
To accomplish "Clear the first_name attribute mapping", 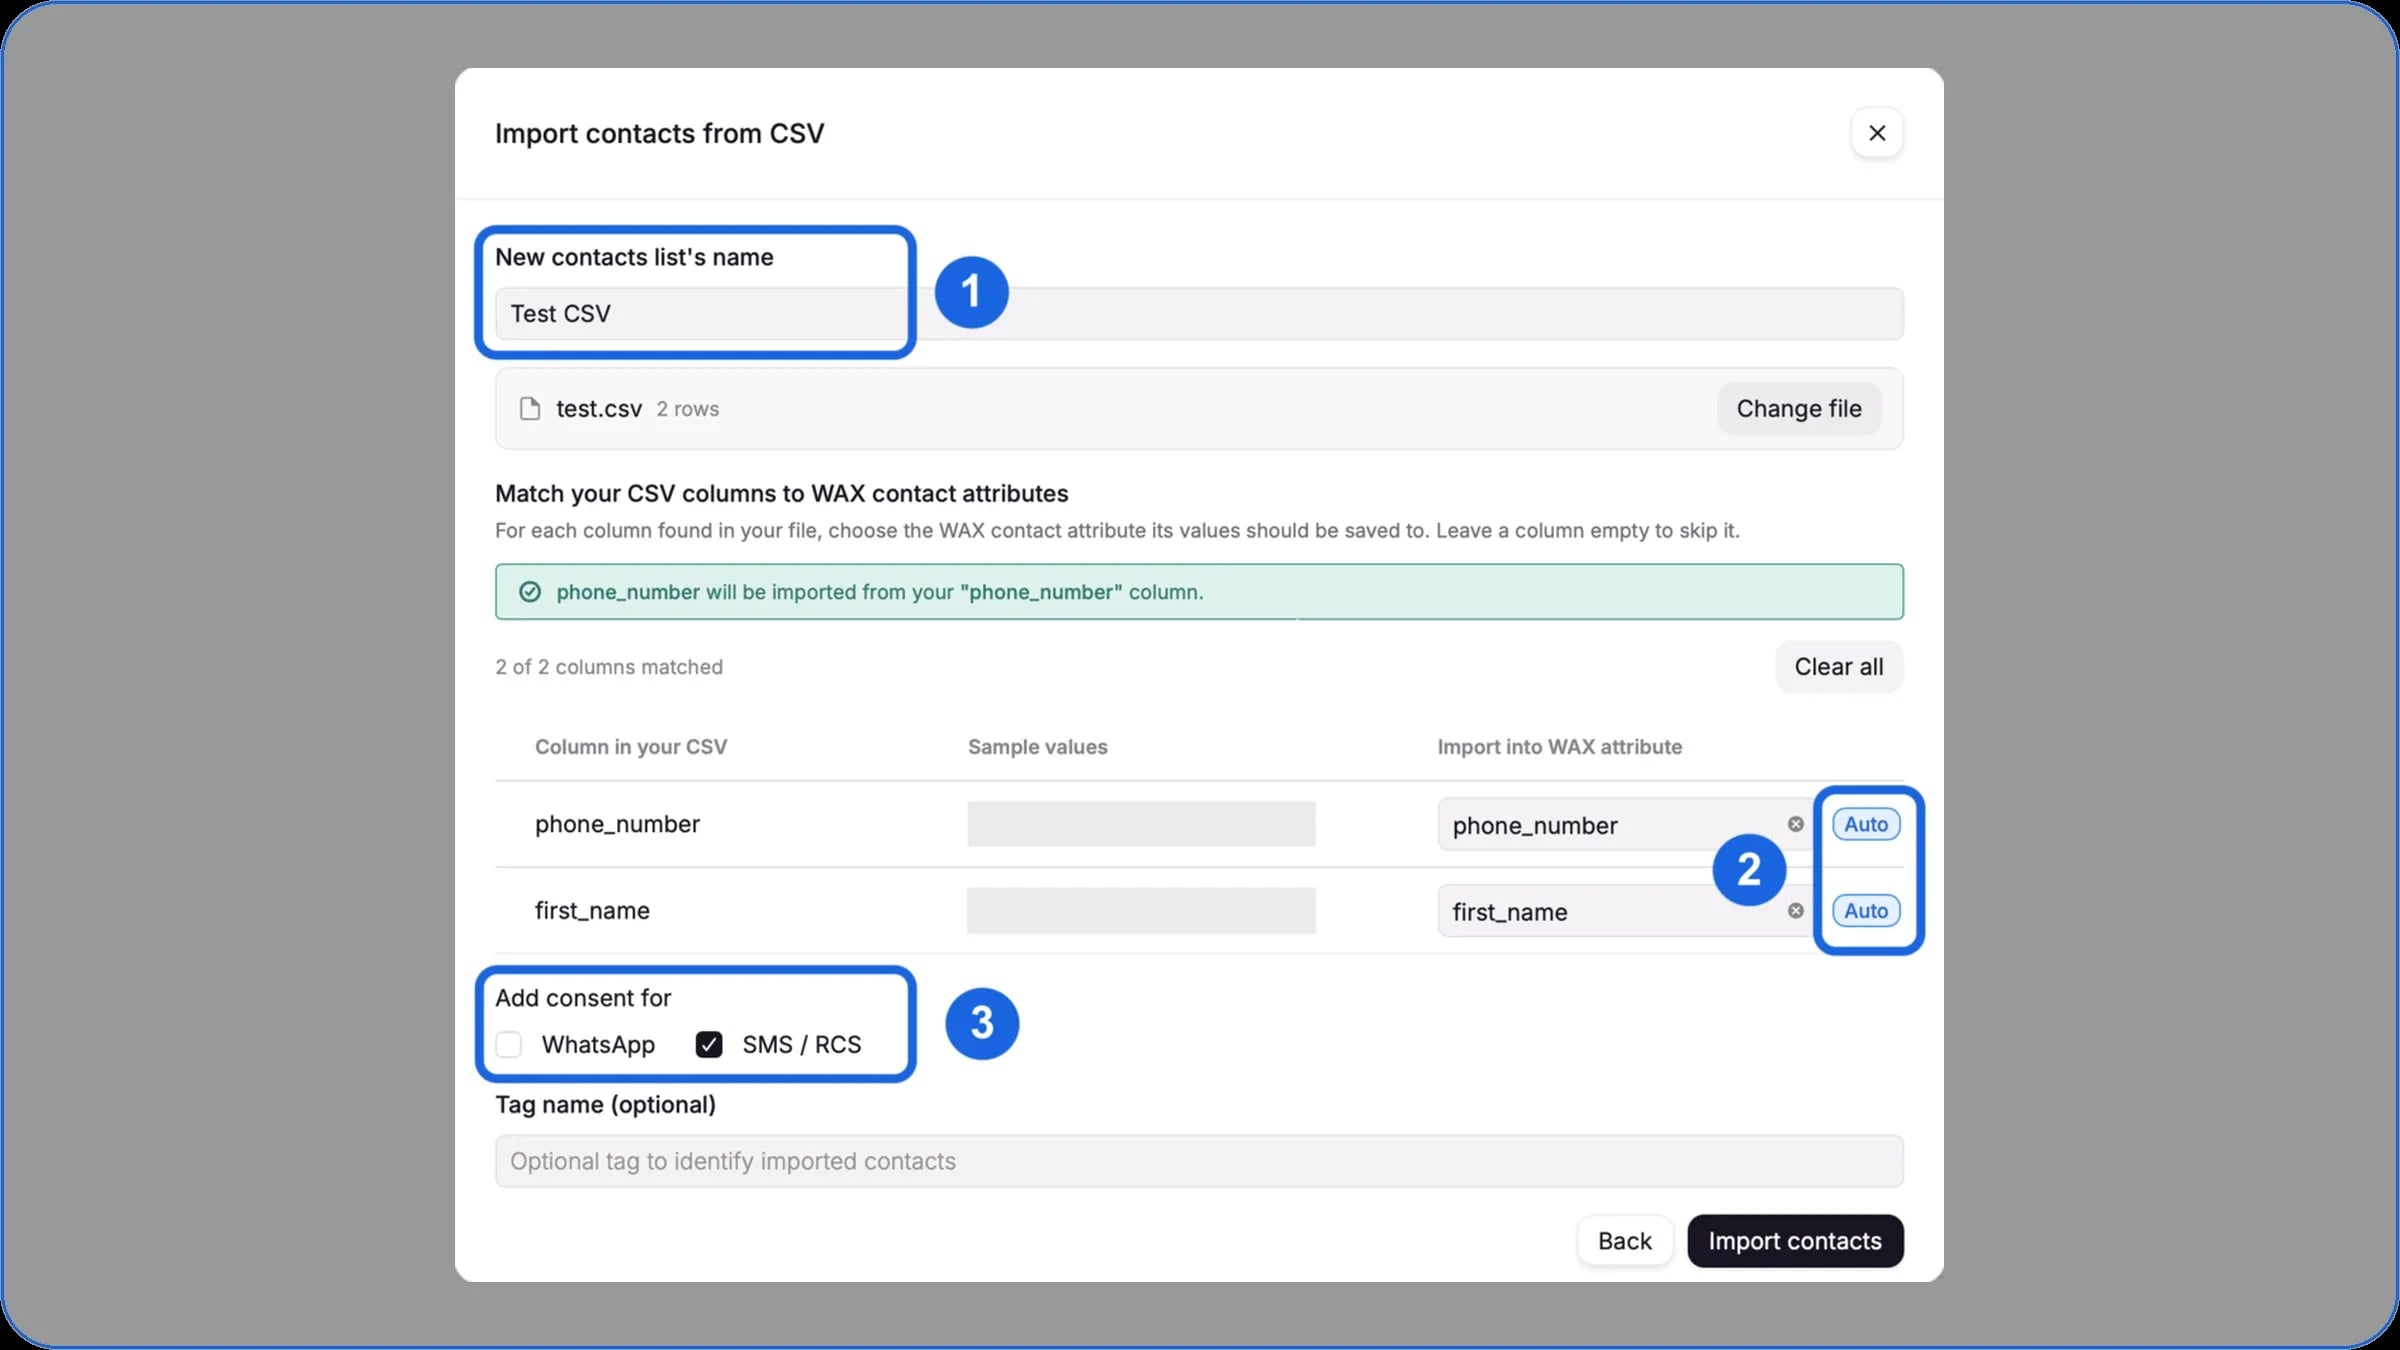I will click(x=1795, y=911).
